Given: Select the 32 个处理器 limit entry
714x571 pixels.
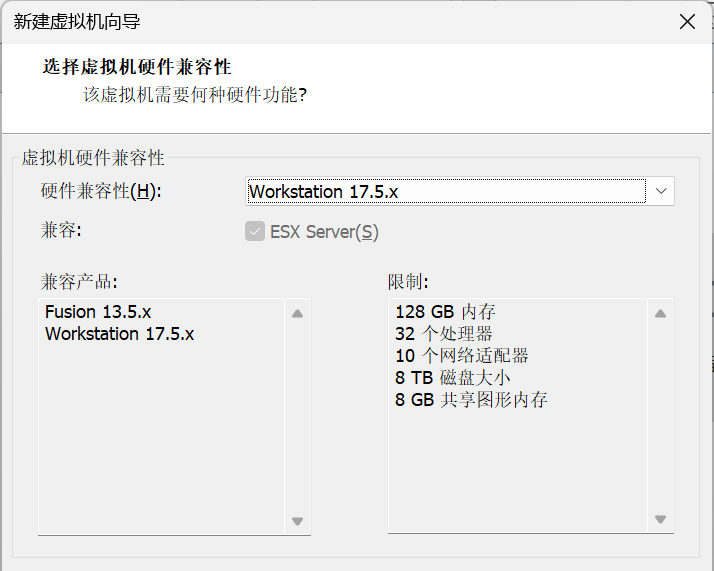Looking at the screenshot, I should (444, 334).
